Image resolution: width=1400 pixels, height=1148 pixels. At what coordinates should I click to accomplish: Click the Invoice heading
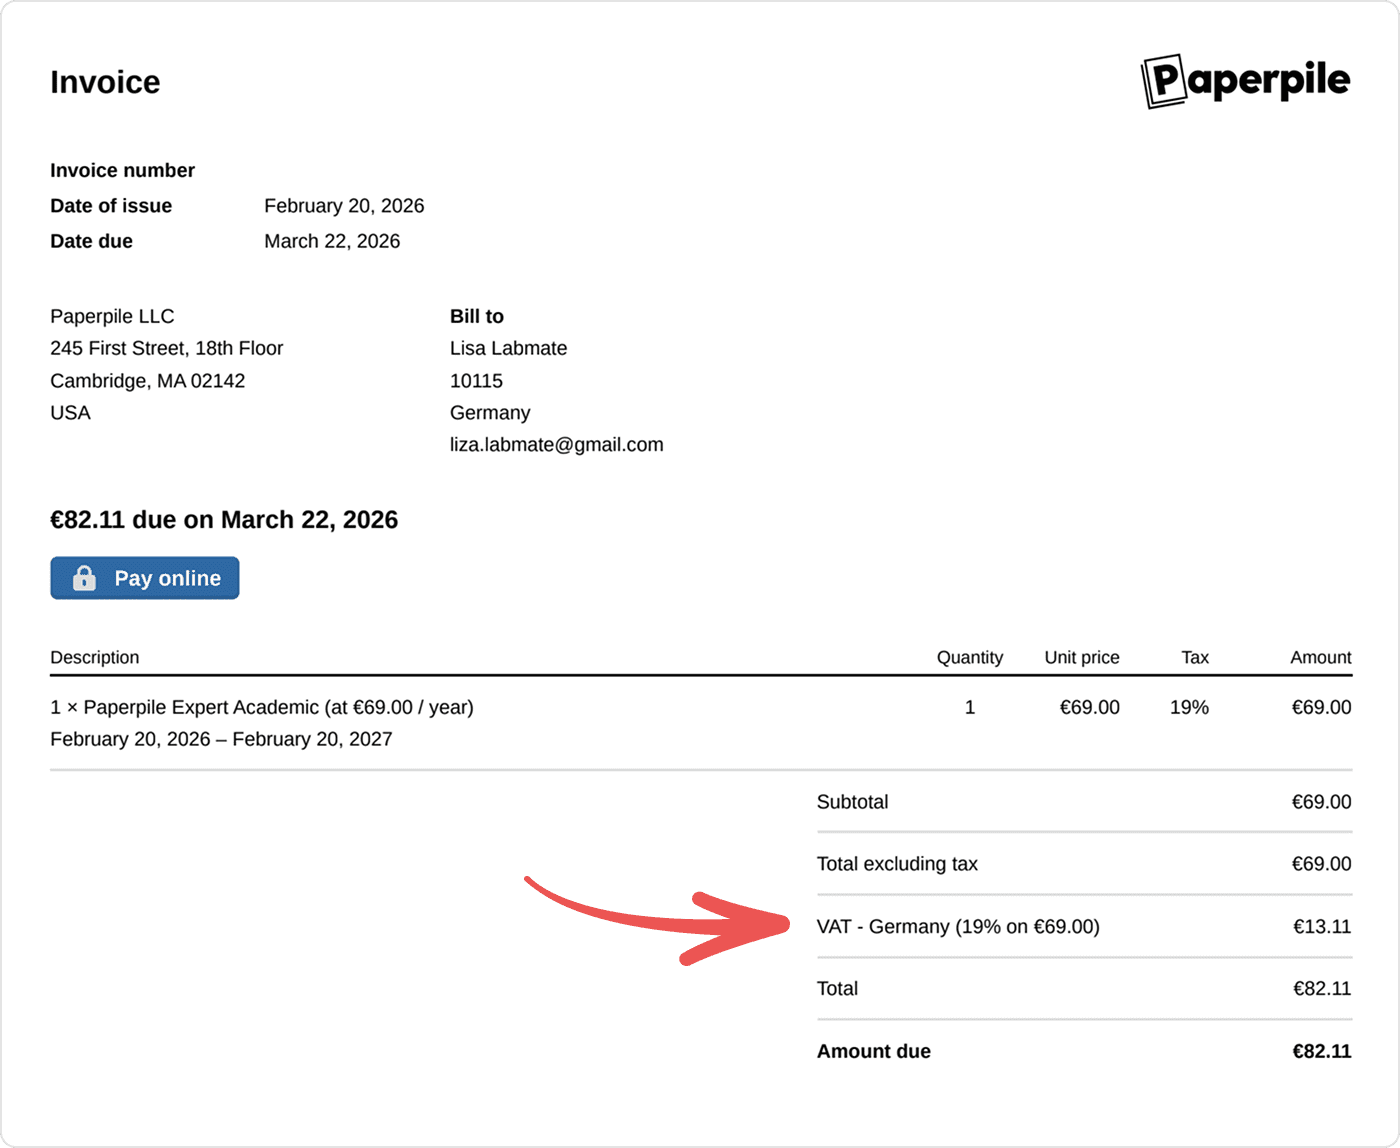tap(105, 82)
